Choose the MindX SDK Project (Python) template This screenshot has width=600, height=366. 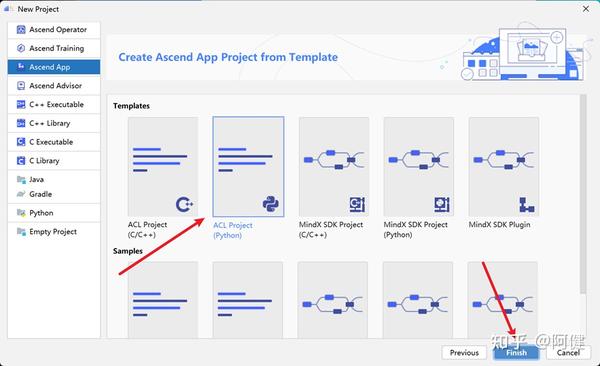pos(419,178)
